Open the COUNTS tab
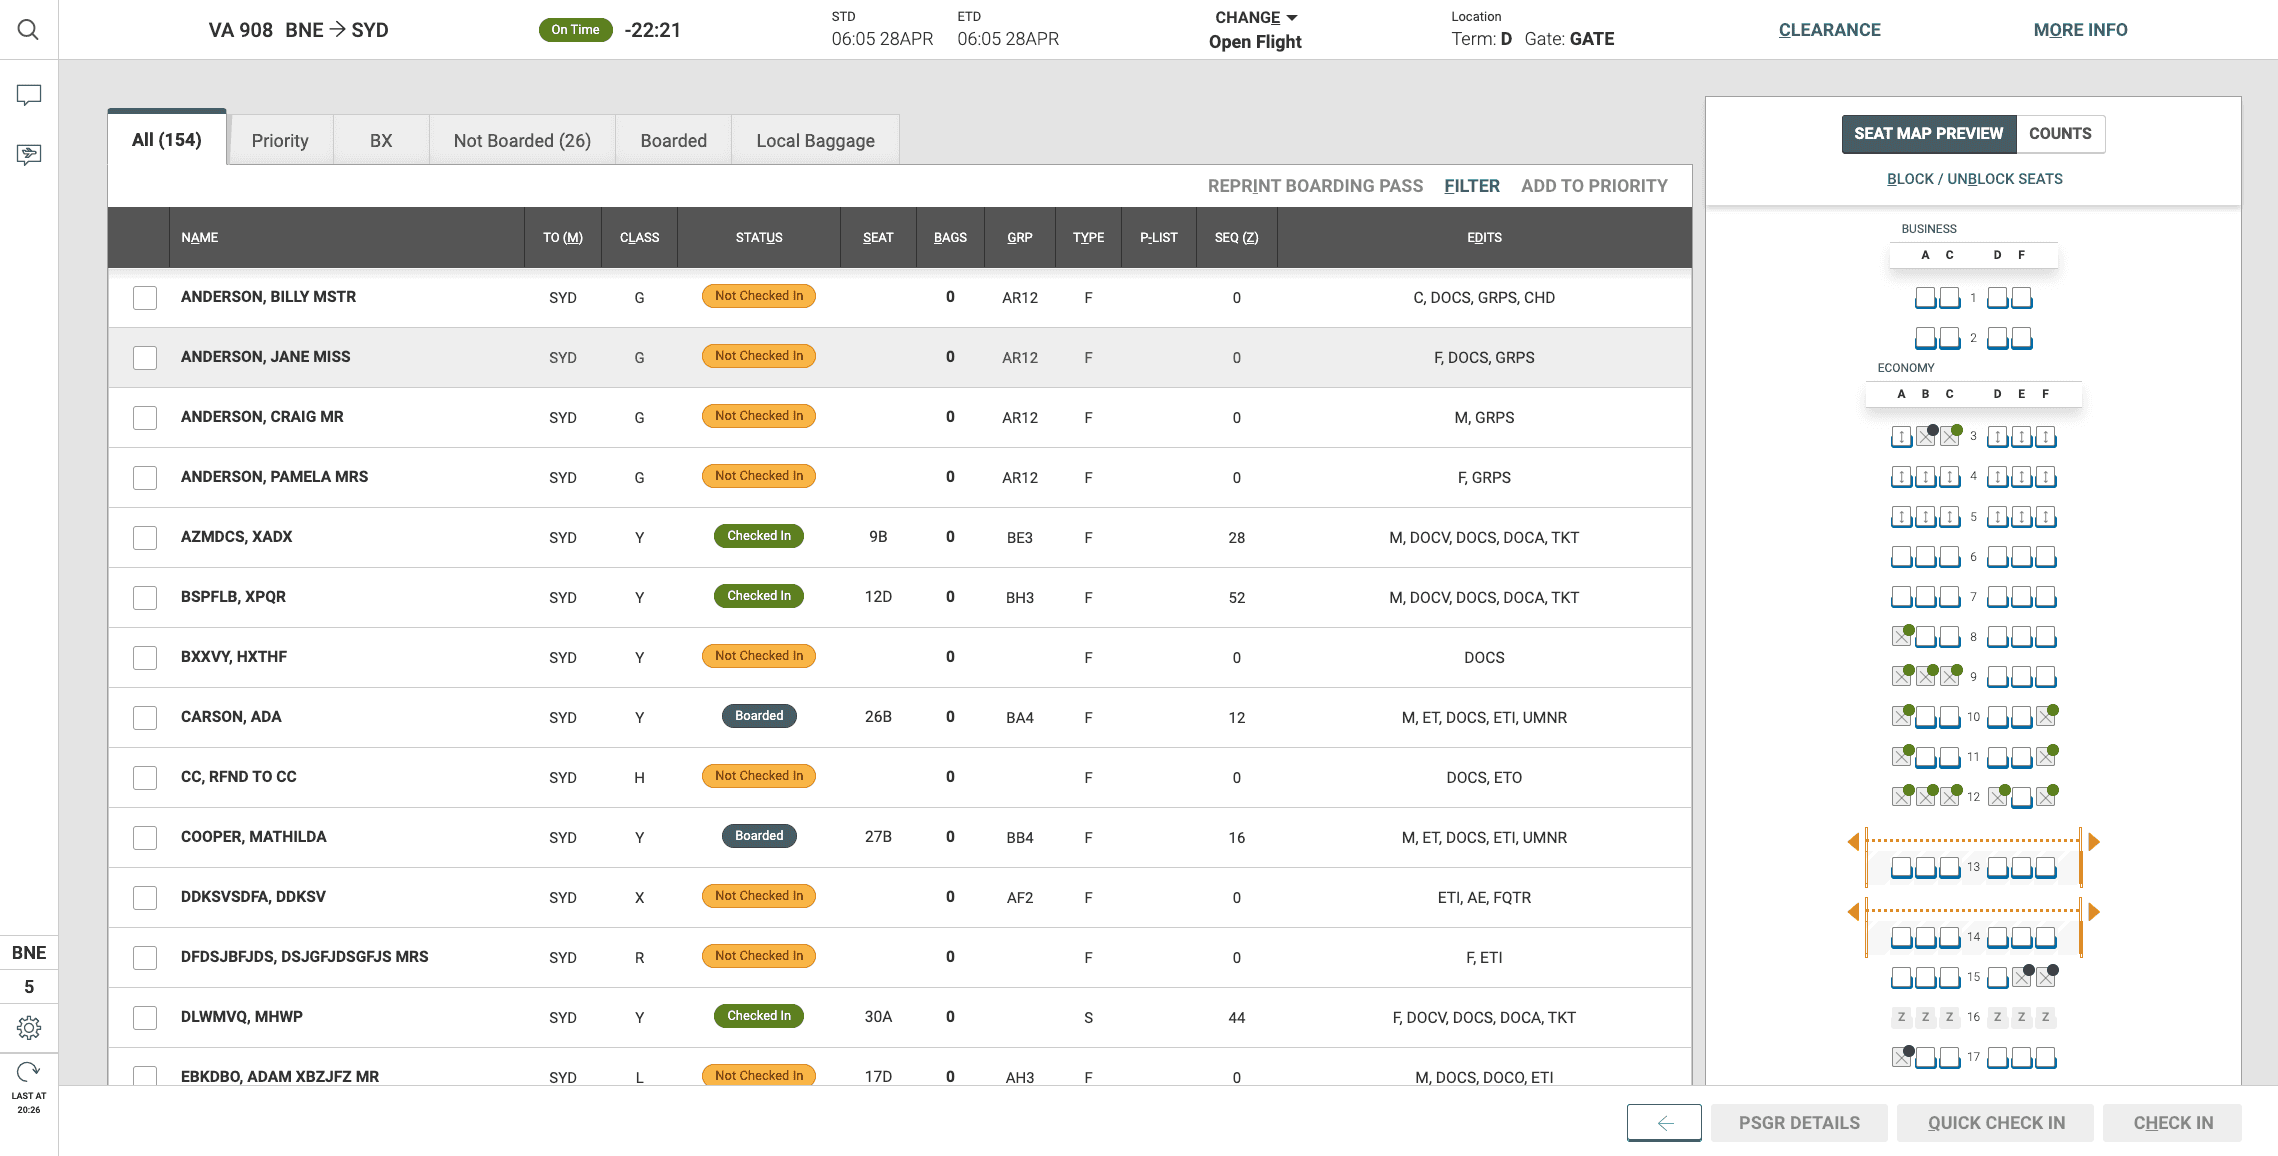2278x1156 pixels. (x=2060, y=134)
